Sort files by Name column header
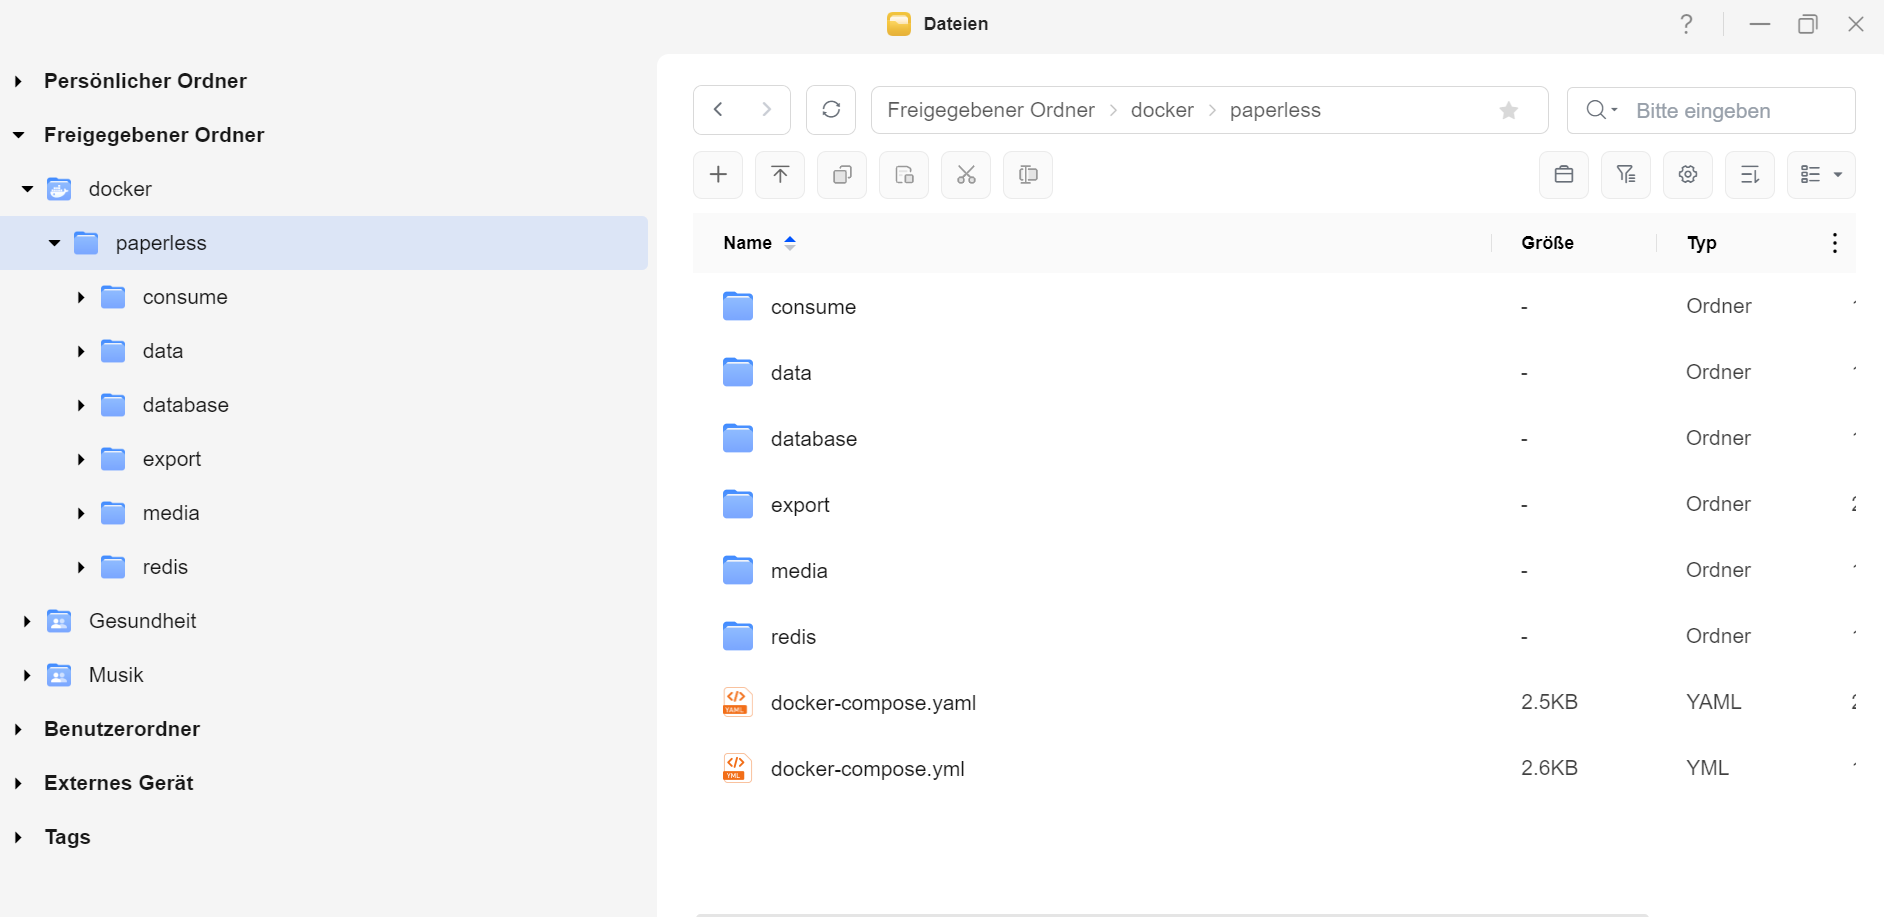 (748, 243)
